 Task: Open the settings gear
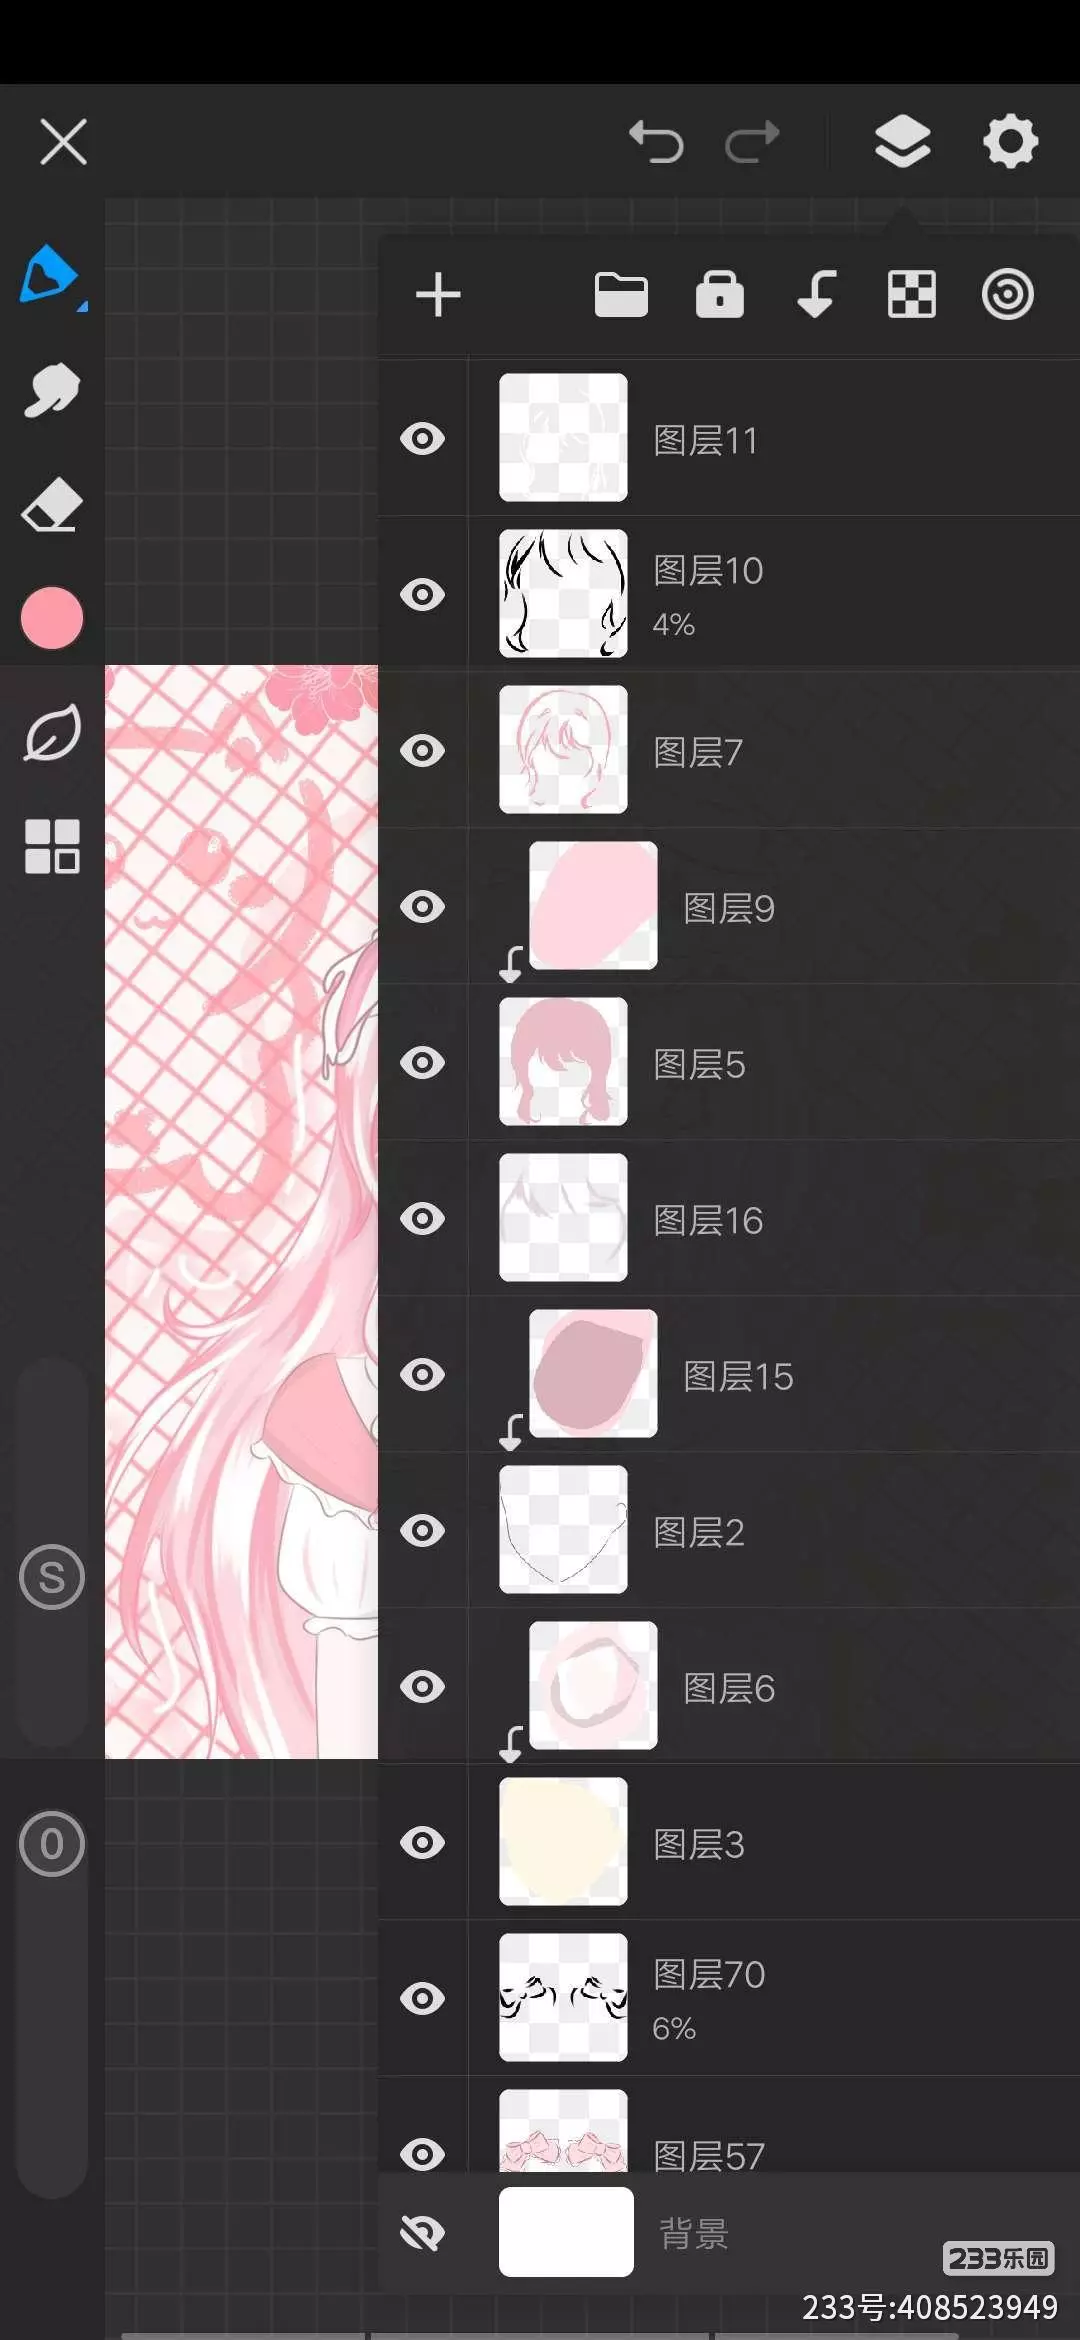pos(1010,141)
